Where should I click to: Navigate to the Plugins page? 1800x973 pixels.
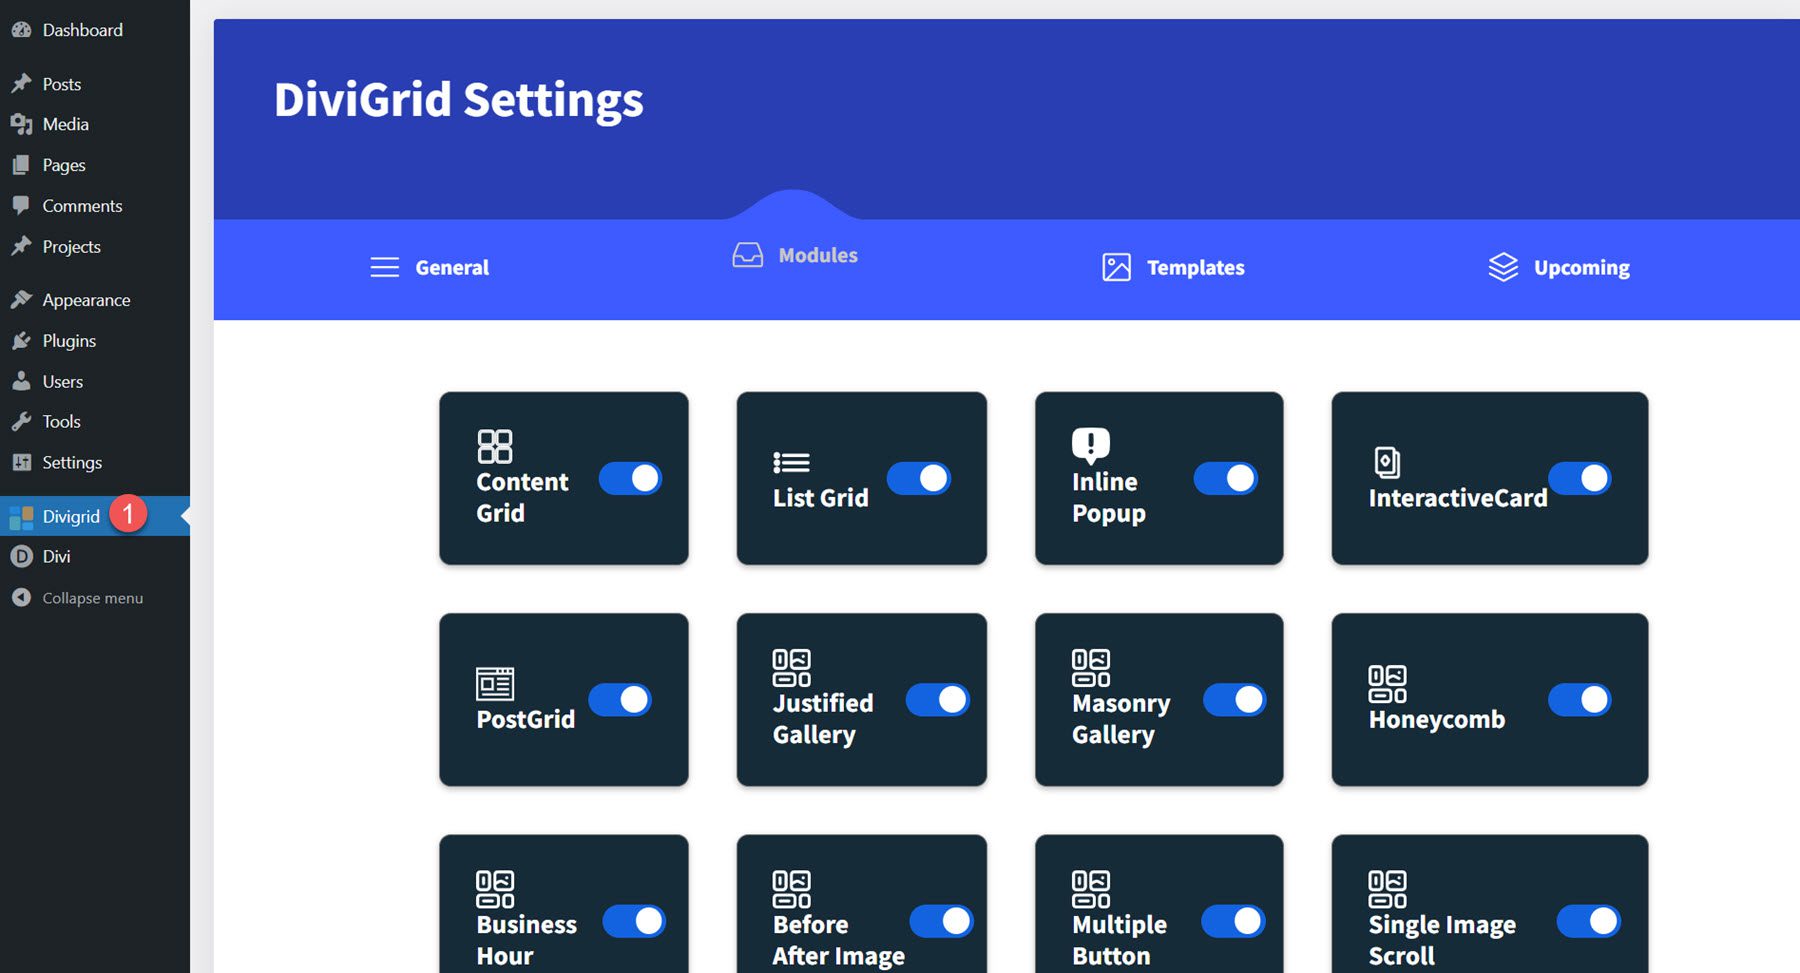[68, 340]
